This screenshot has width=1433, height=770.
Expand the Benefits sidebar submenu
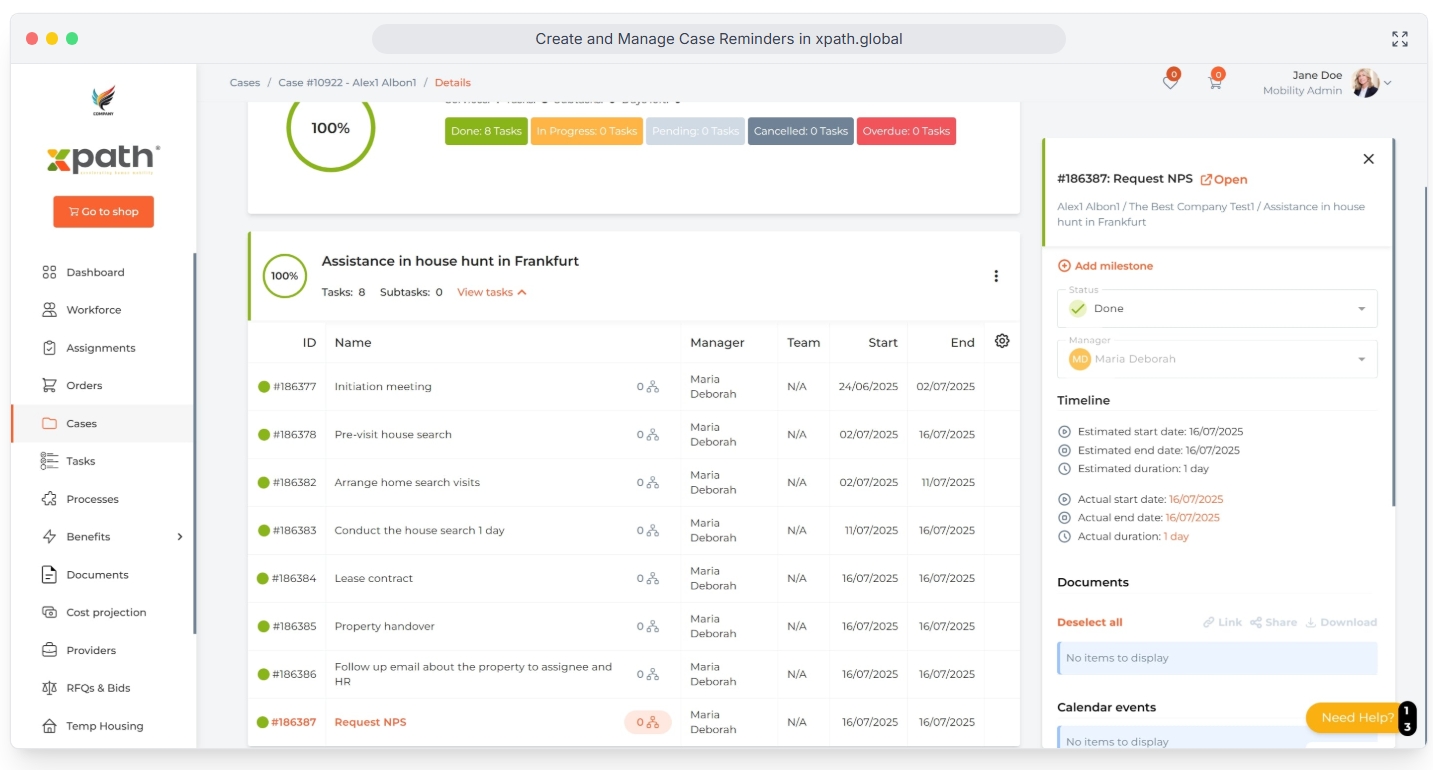coord(180,537)
